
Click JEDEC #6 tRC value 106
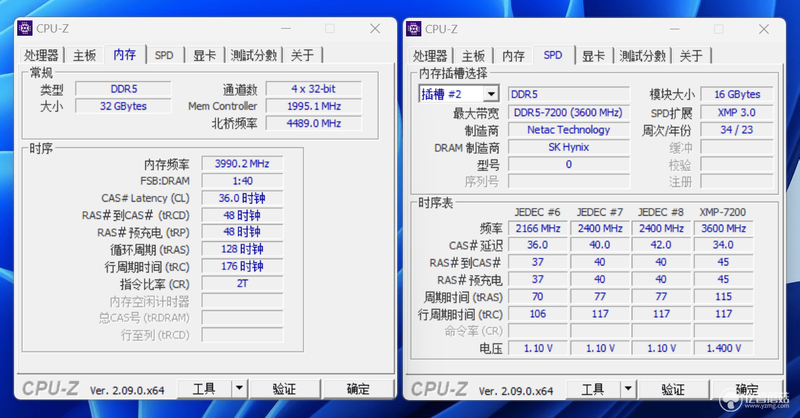[538, 314]
